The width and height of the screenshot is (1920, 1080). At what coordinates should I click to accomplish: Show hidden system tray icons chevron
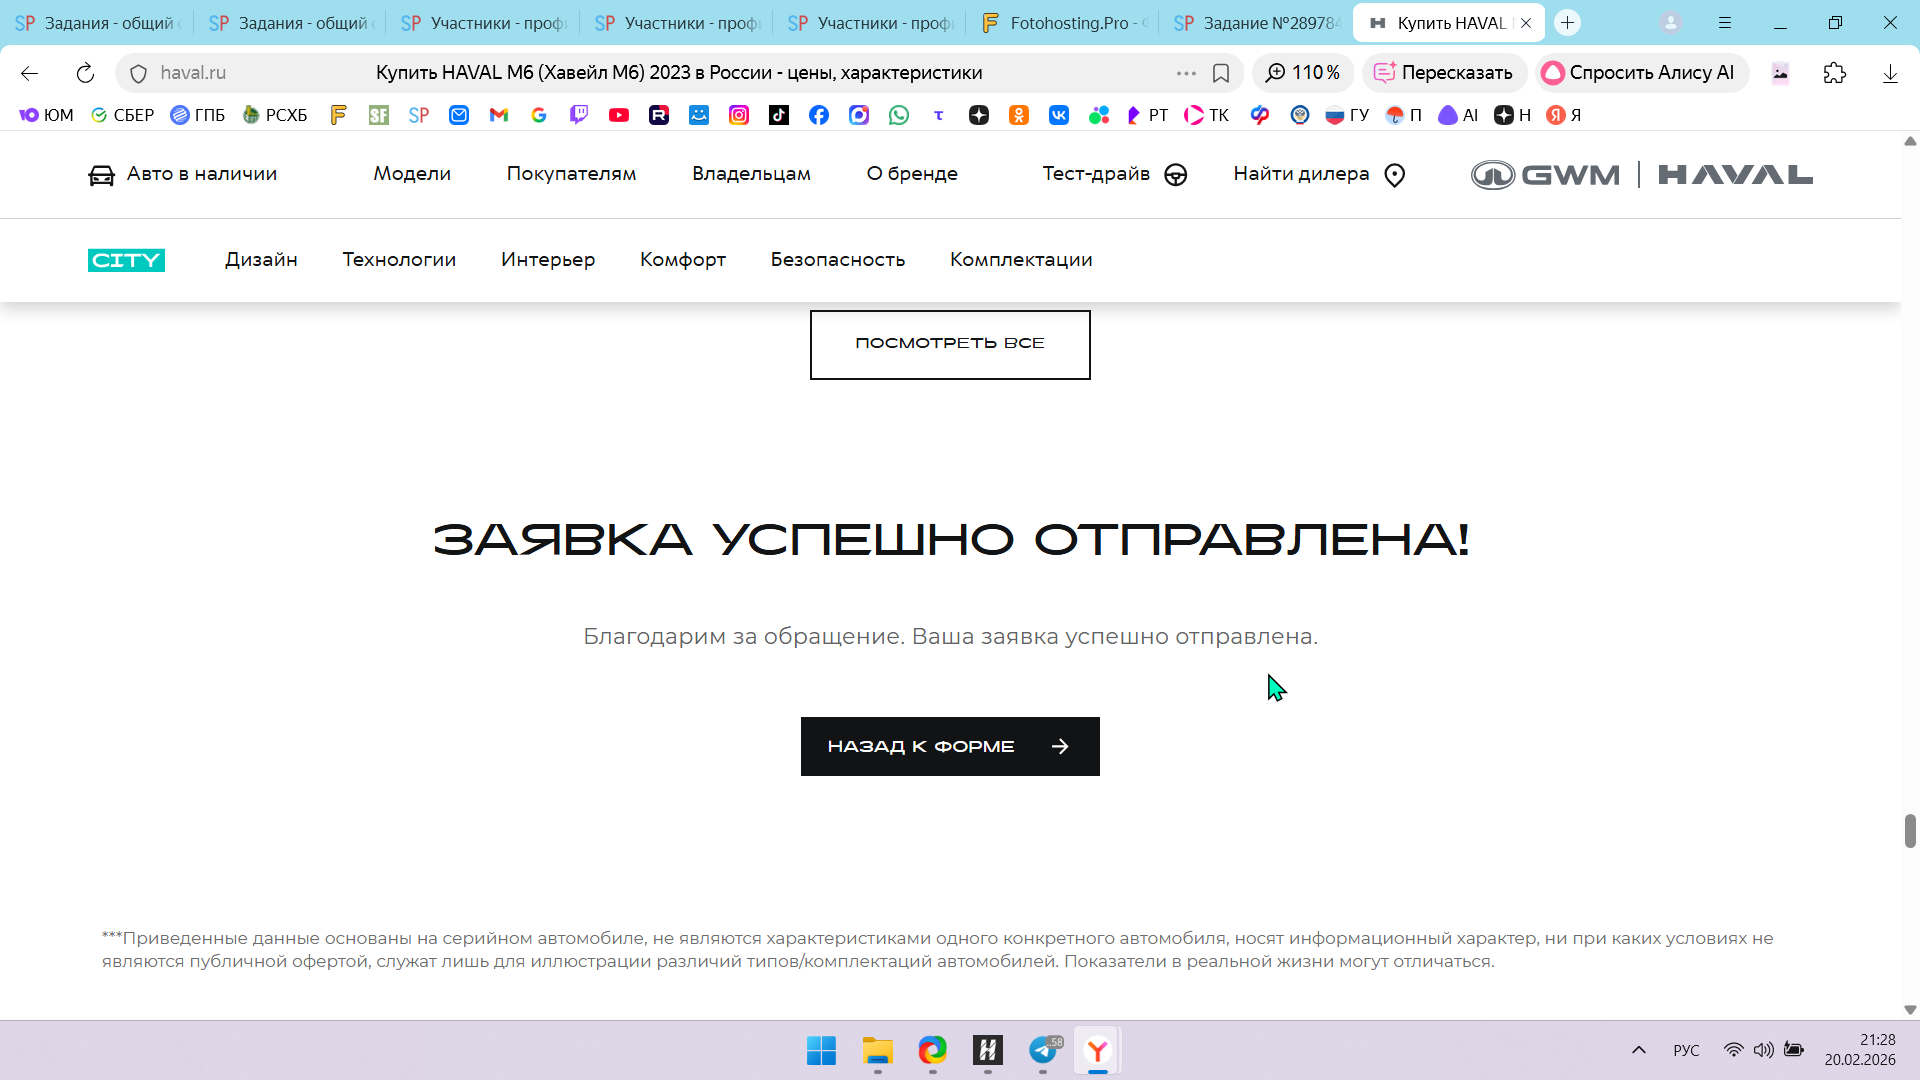tap(1638, 1050)
